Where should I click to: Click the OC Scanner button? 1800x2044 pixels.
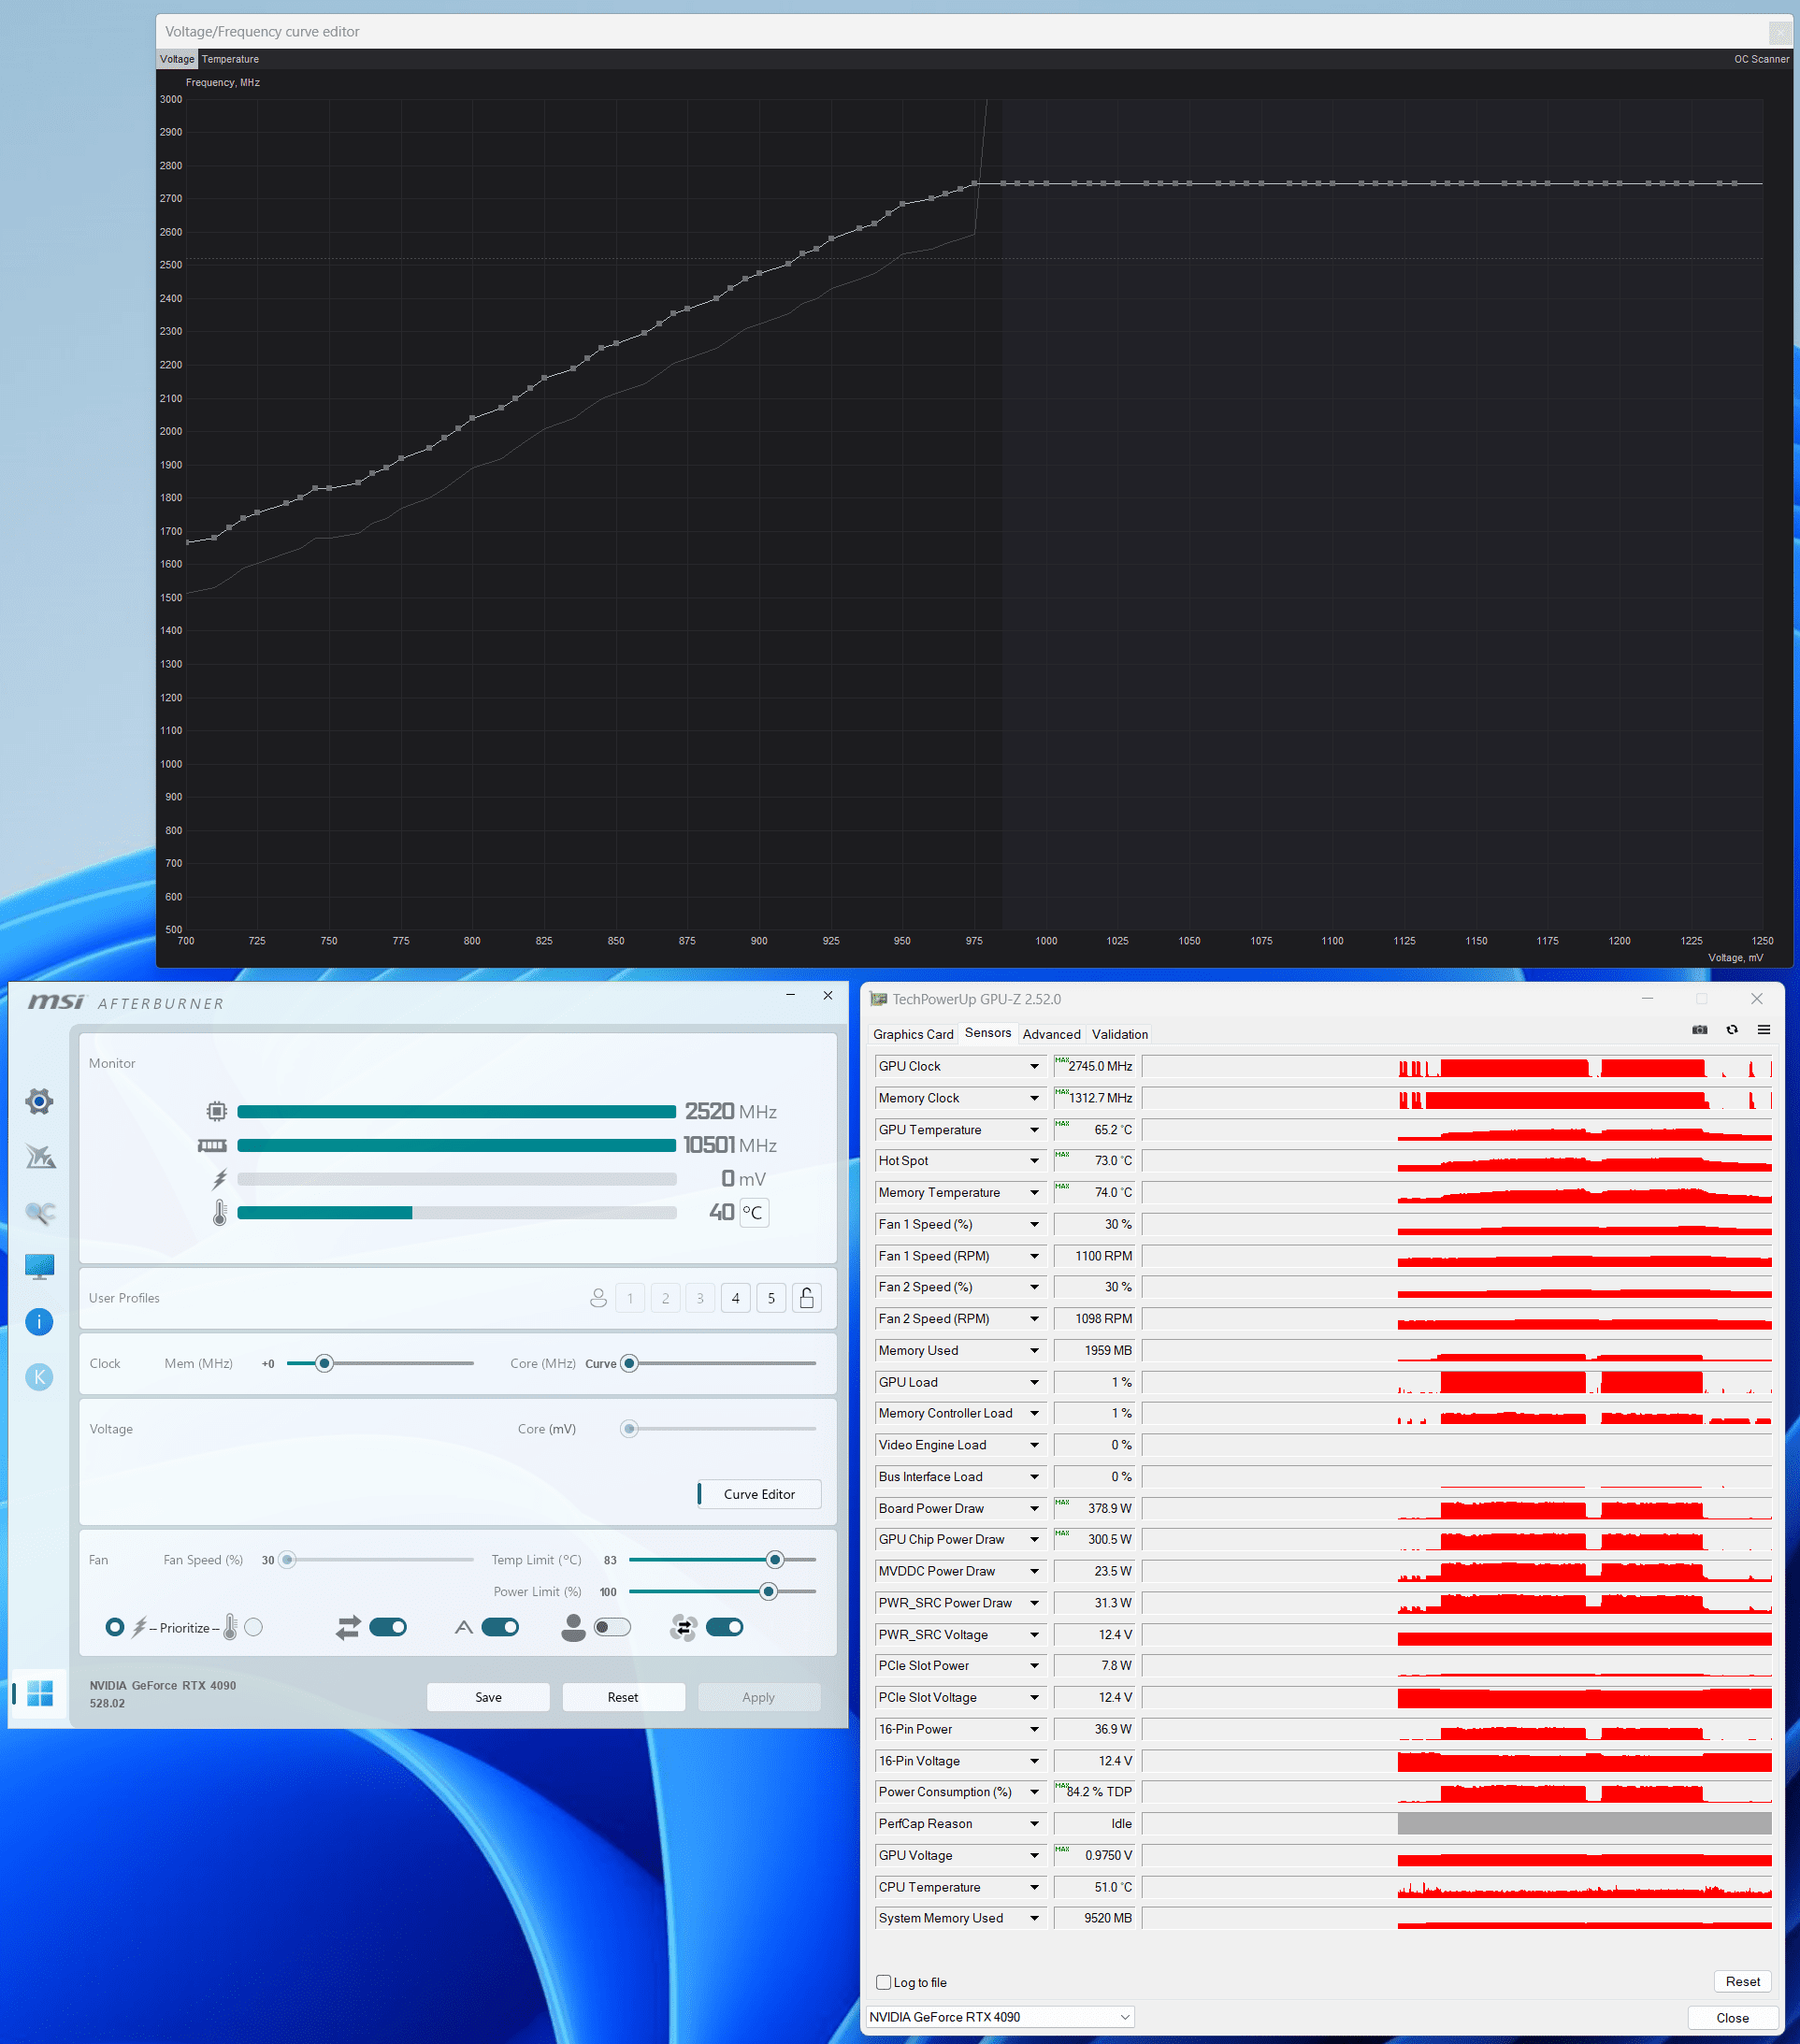pos(1761,59)
